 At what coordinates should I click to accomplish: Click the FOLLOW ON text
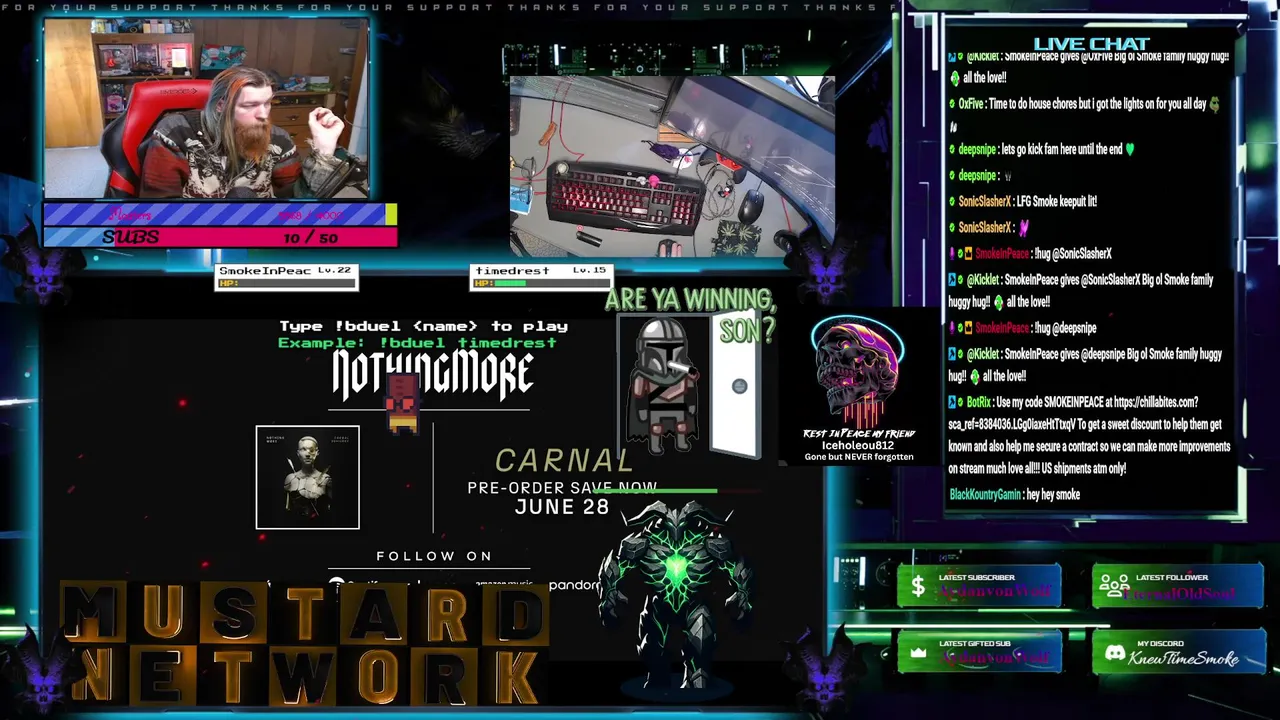(x=434, y=556)
